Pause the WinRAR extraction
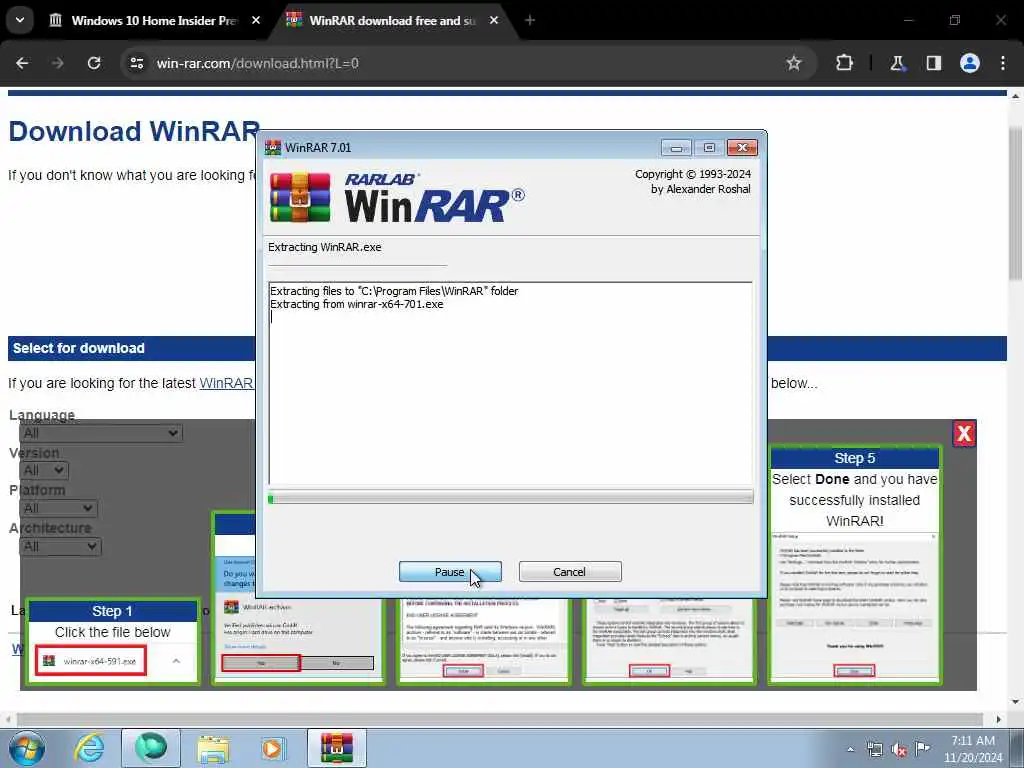Viewport: 1024px width, 768px height. [450, 571]
